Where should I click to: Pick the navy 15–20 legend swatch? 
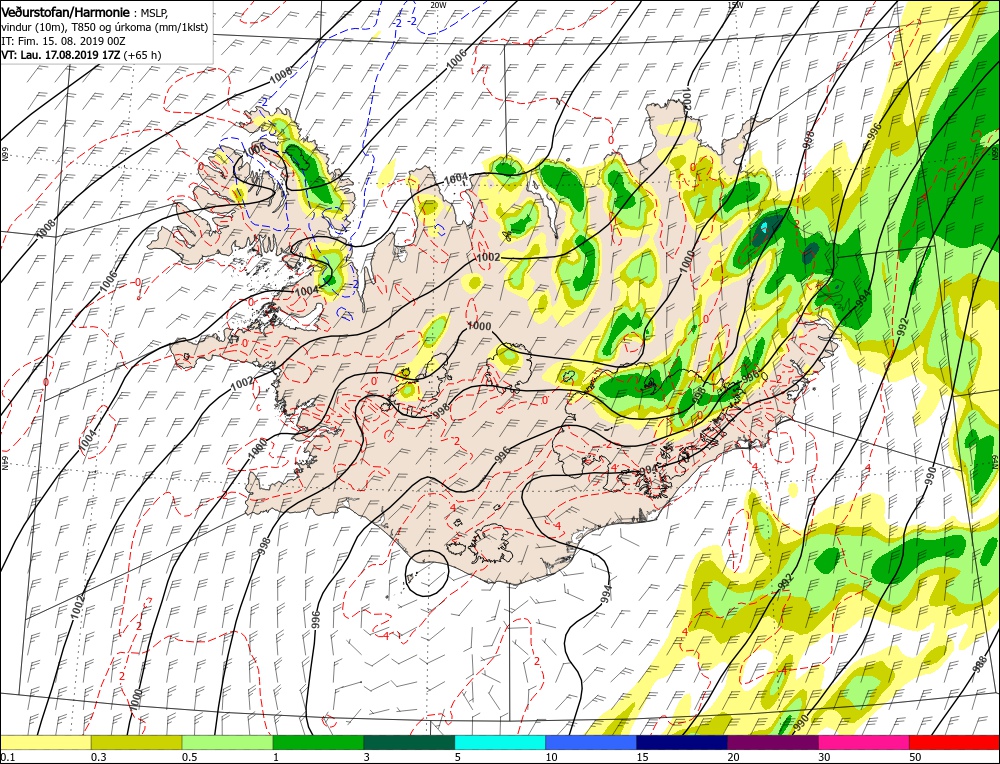(x=682, y=742)
